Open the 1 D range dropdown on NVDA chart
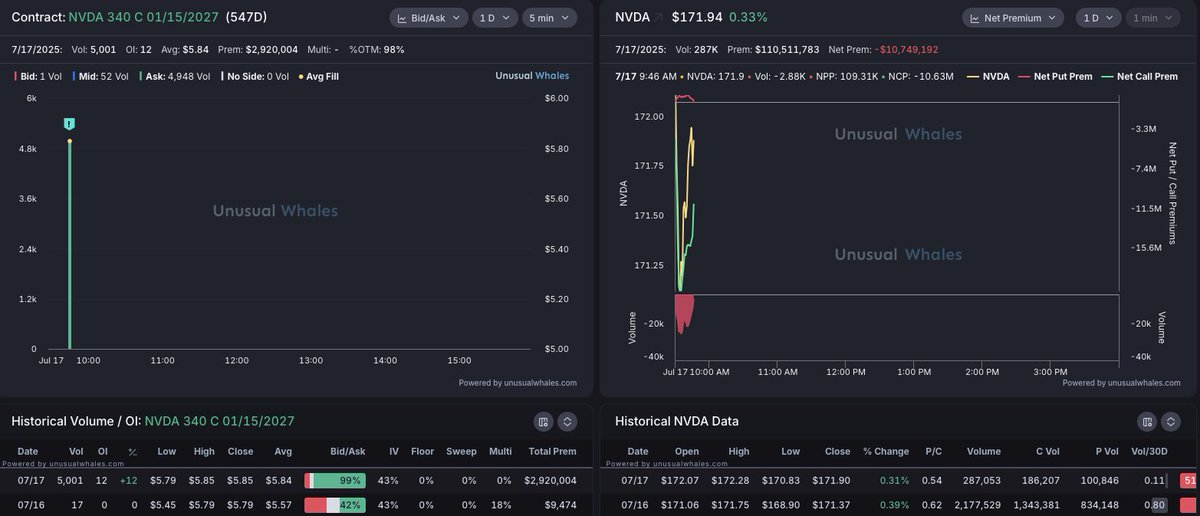This screenshot has height=516, width=1200. pyautogui.click(x=1097, y=18)
